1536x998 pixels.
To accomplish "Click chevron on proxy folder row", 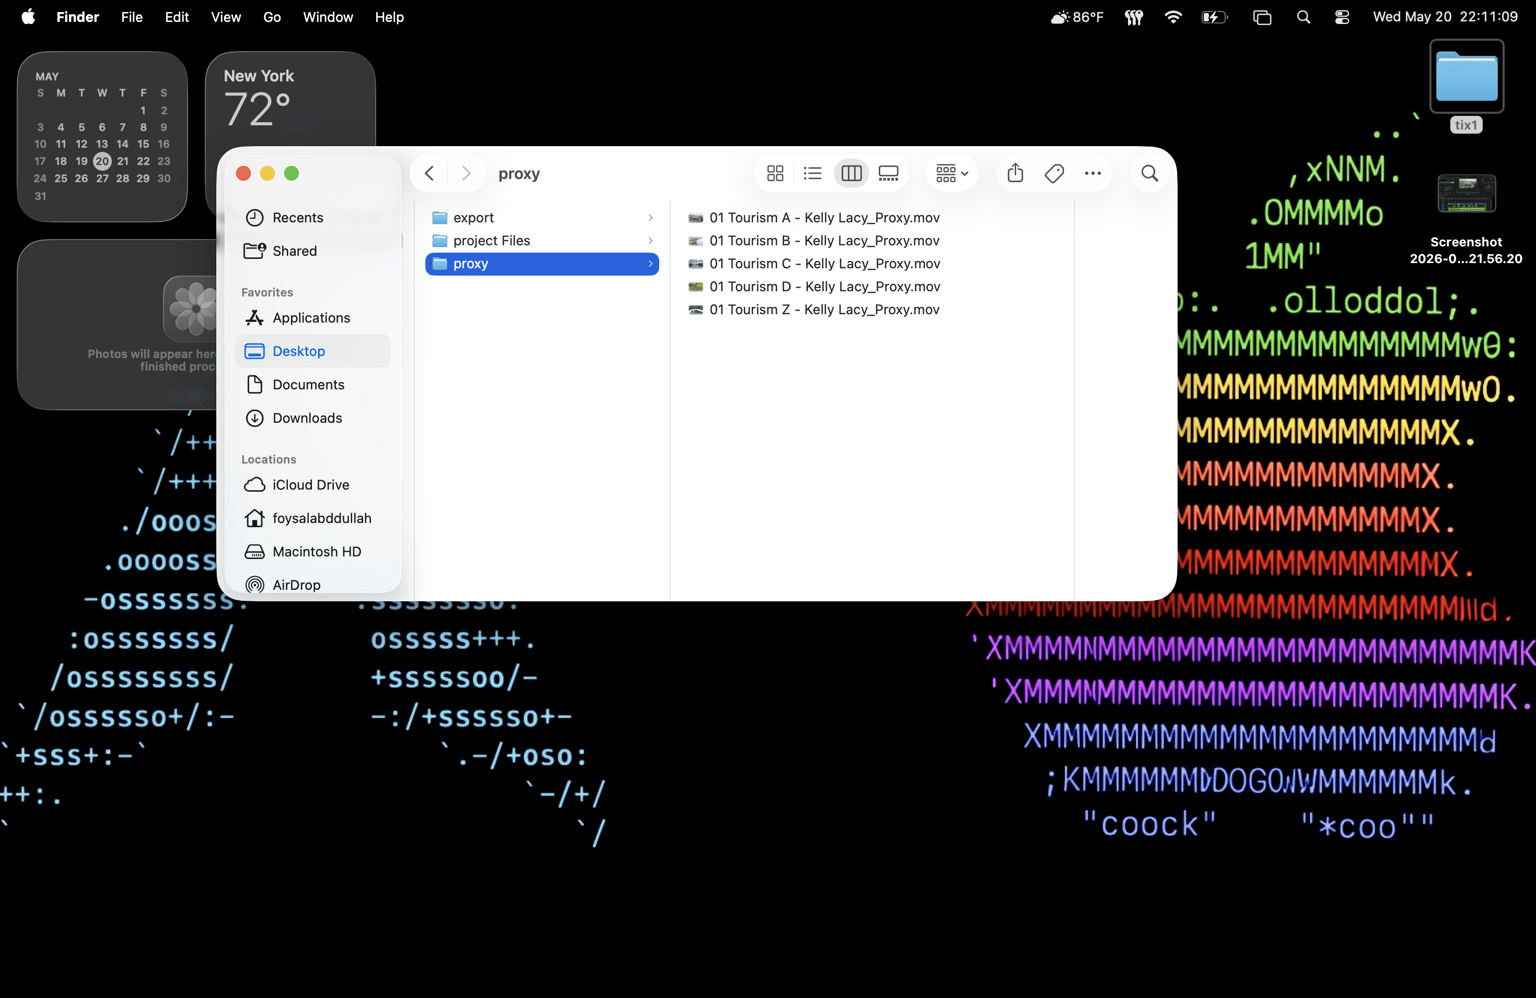I will tap(650, 263).
